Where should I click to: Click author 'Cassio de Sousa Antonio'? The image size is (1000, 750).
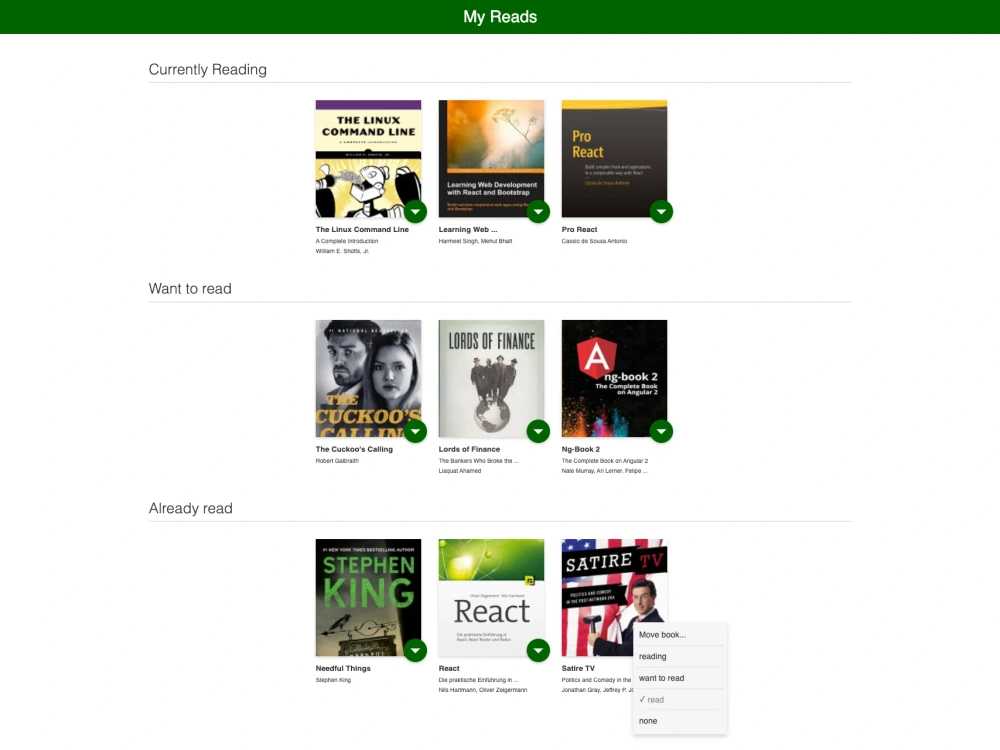coord(594,241)
